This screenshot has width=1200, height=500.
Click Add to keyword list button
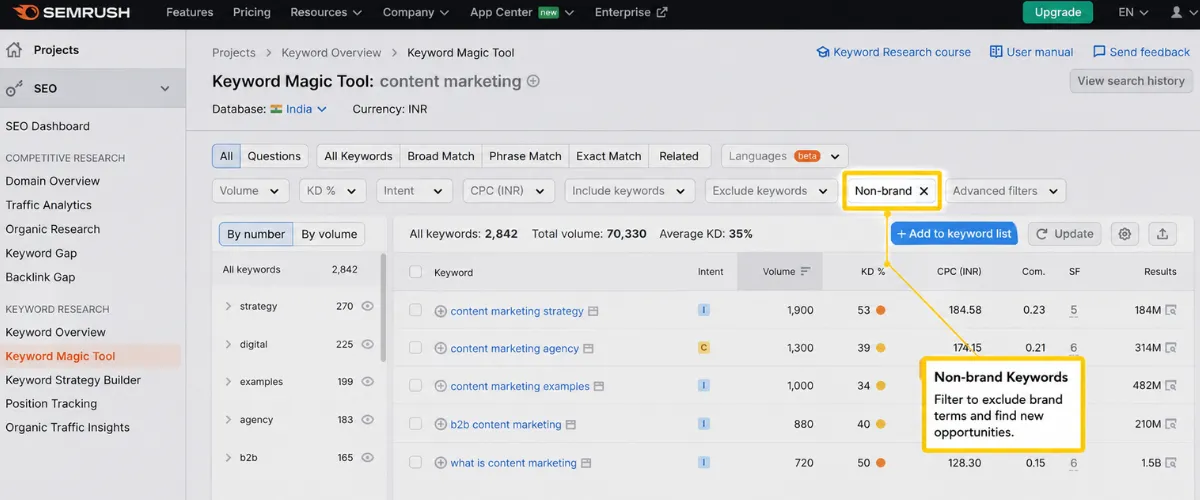click(954, 234)
